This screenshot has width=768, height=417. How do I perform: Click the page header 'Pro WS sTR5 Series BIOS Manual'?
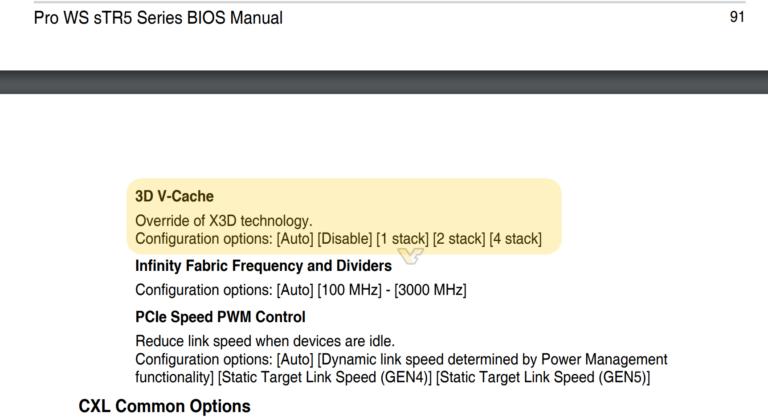(158, 18)
